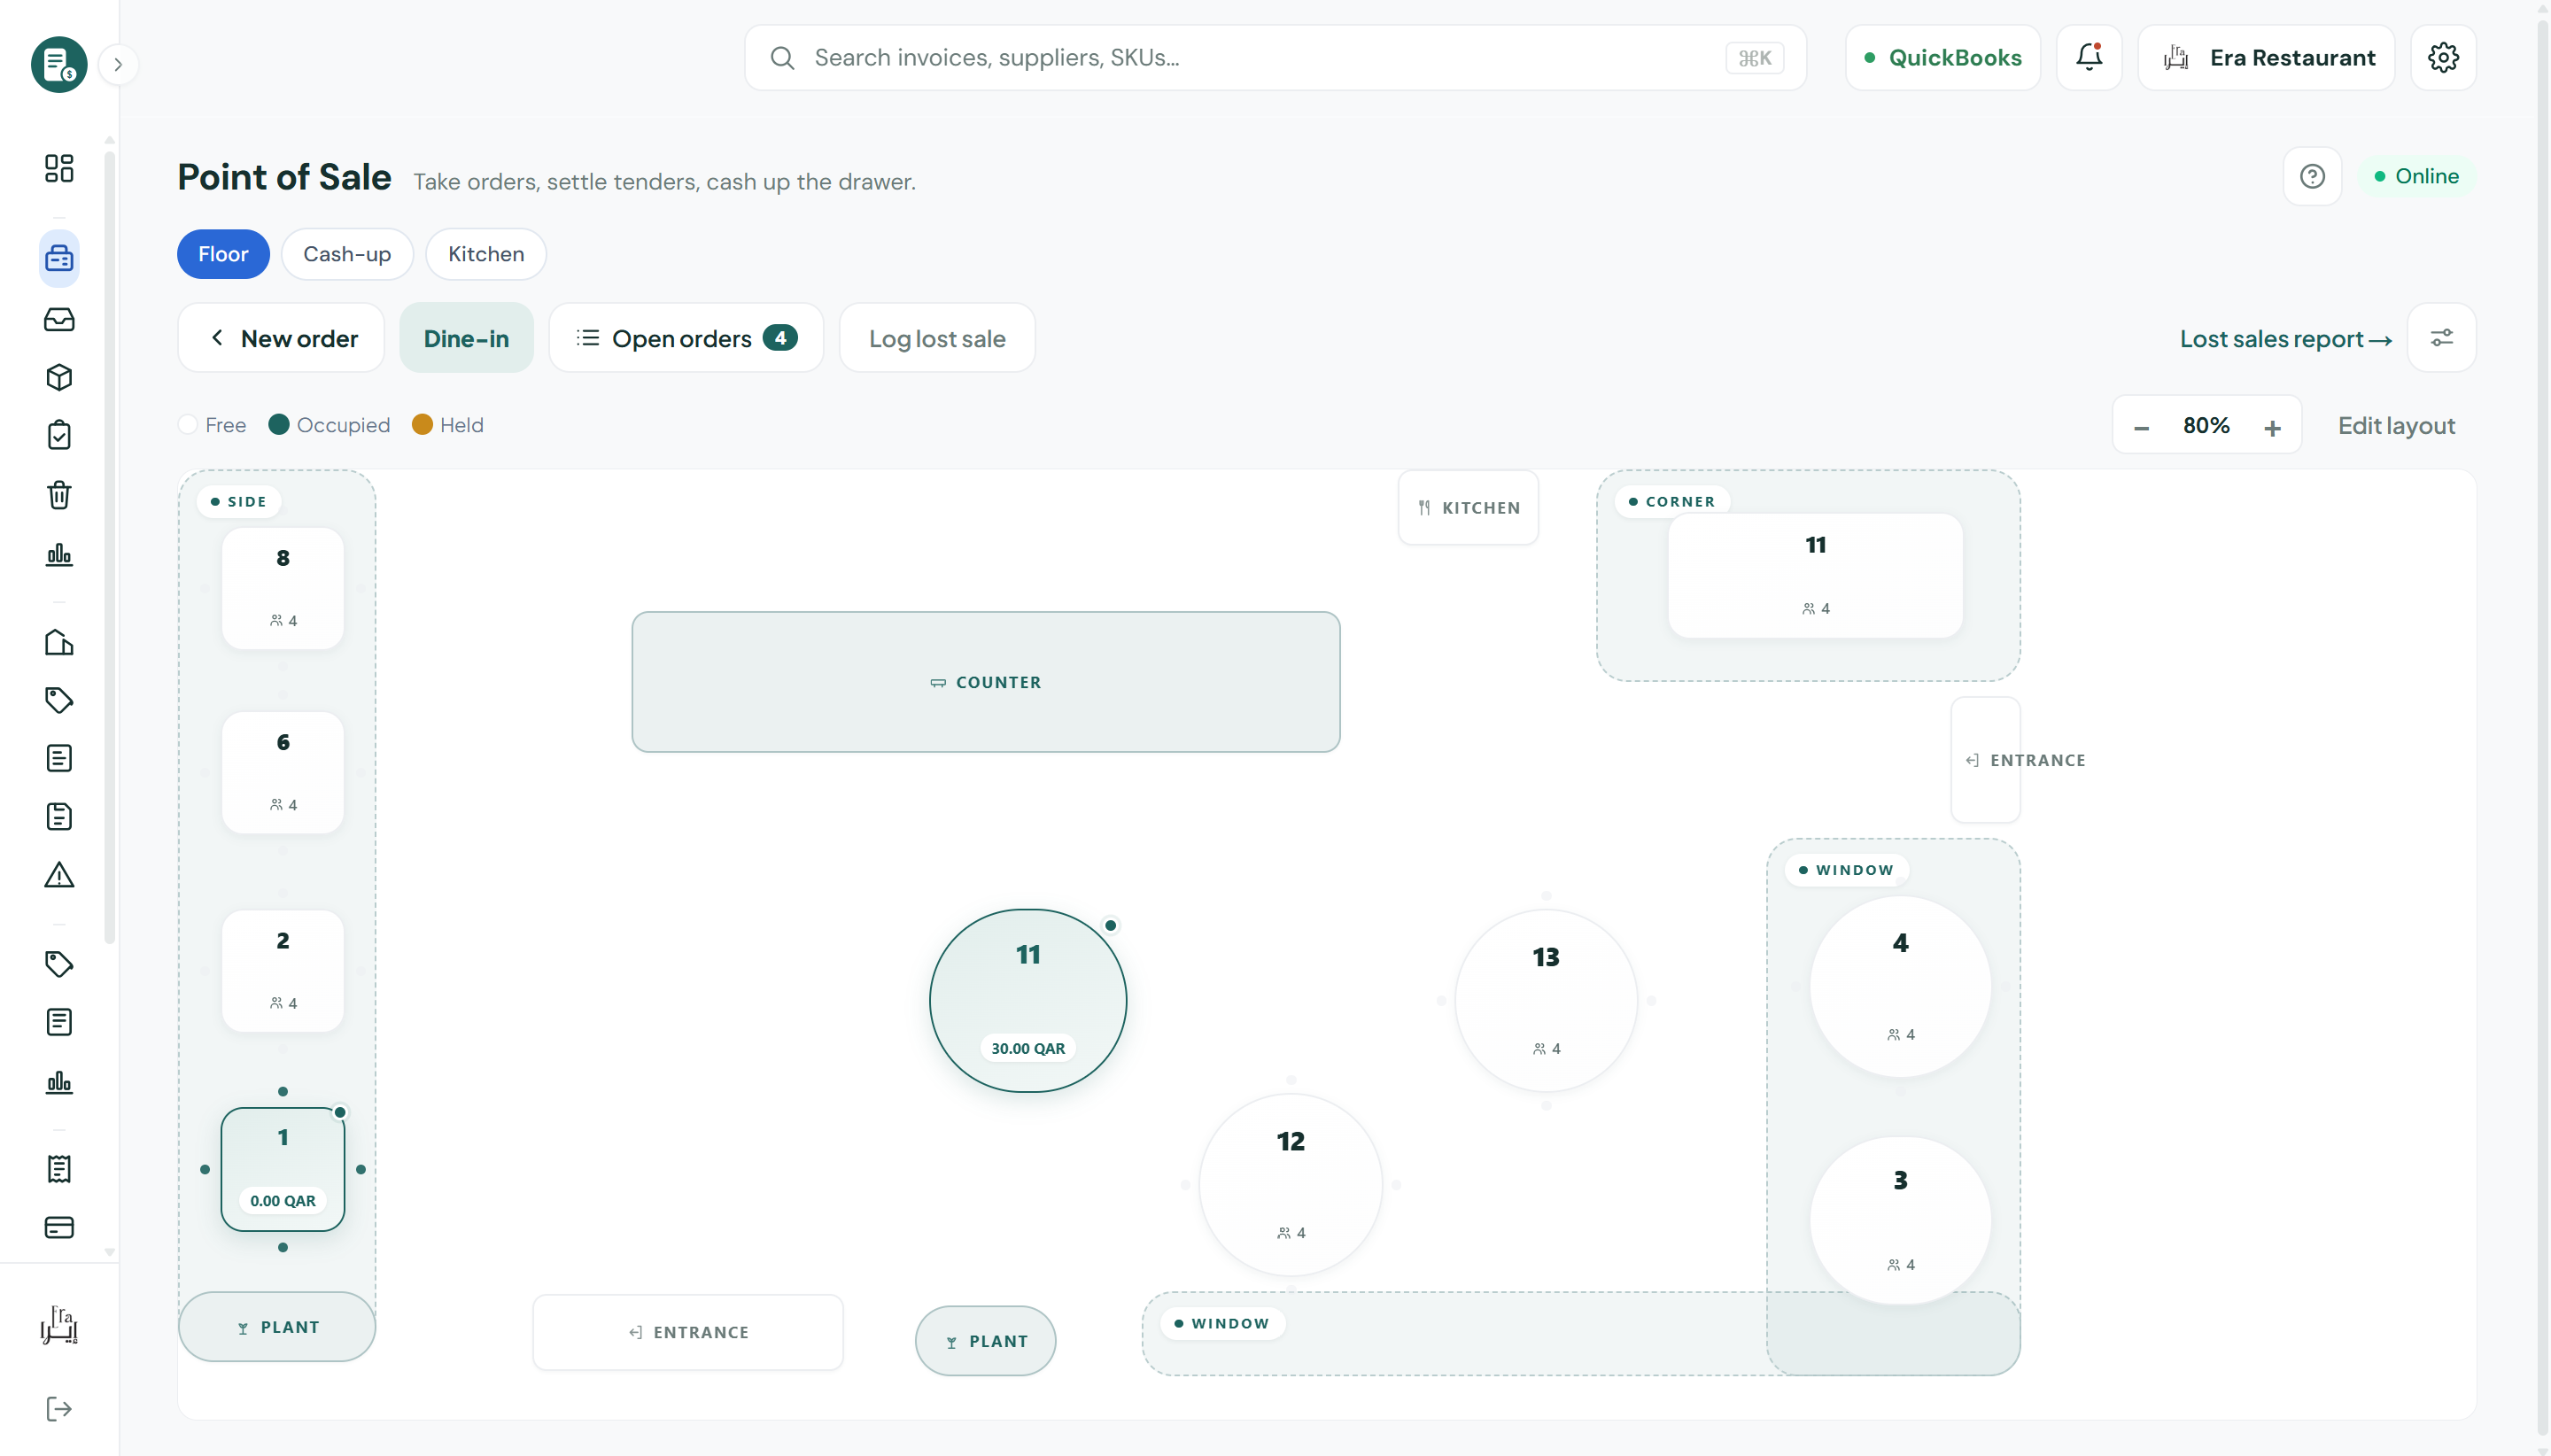Click the logout icon at sidebar bottom
This screenshot has width=2551, height=1456.
pyautogui.click(x=59, y=1408)
